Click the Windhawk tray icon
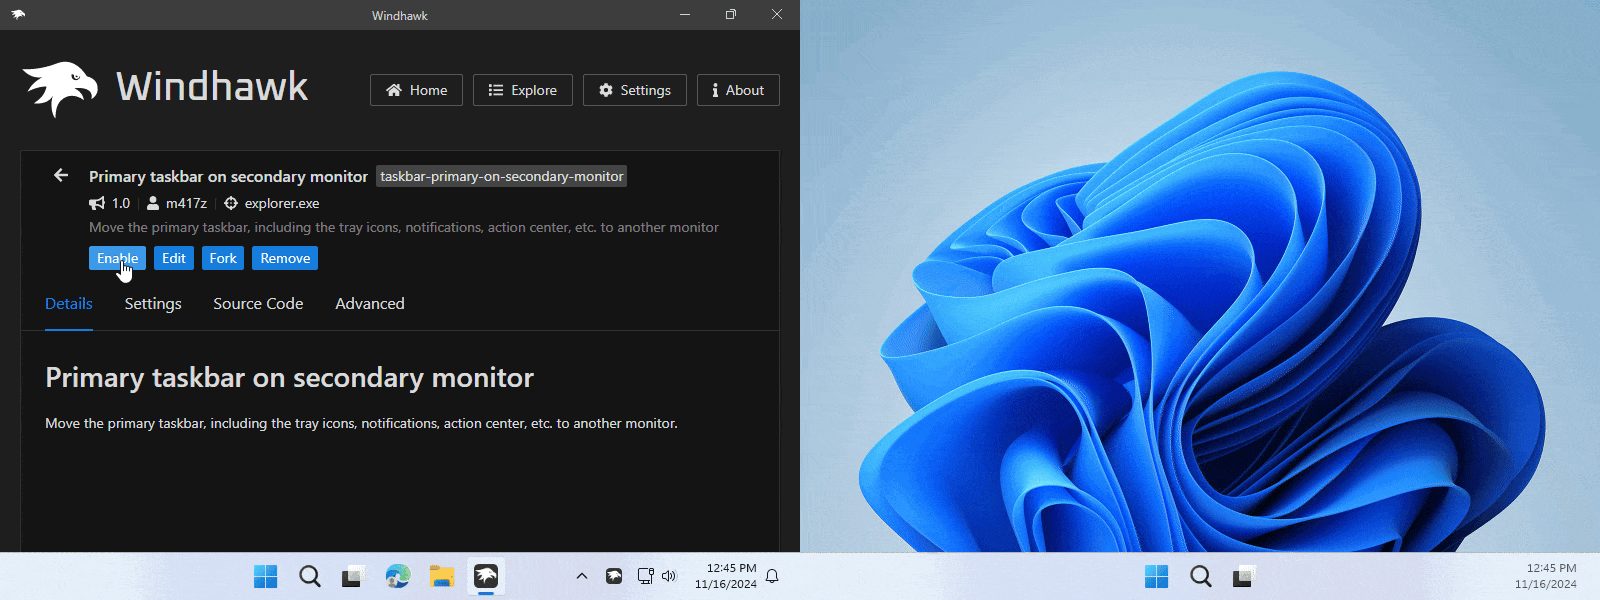The image size is (1600, 600). [614, 576]
